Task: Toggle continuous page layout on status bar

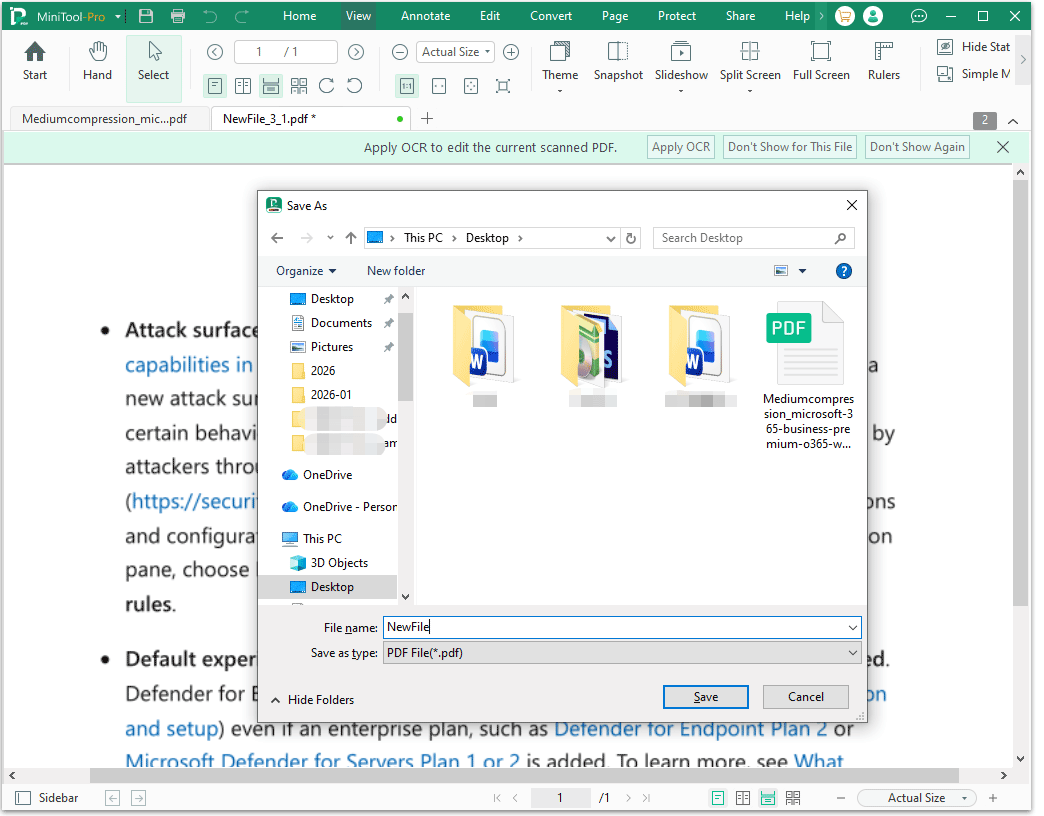Action: pos(767,797)
